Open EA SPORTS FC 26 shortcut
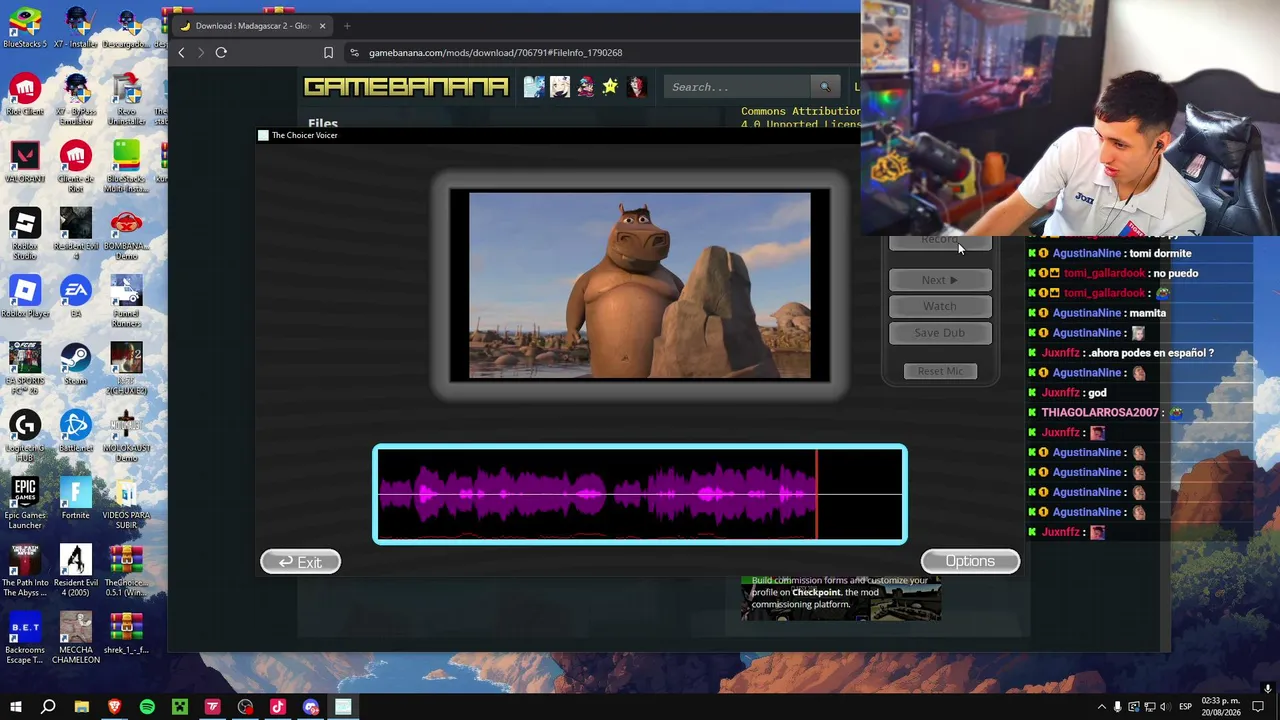 tap(25, 368)
